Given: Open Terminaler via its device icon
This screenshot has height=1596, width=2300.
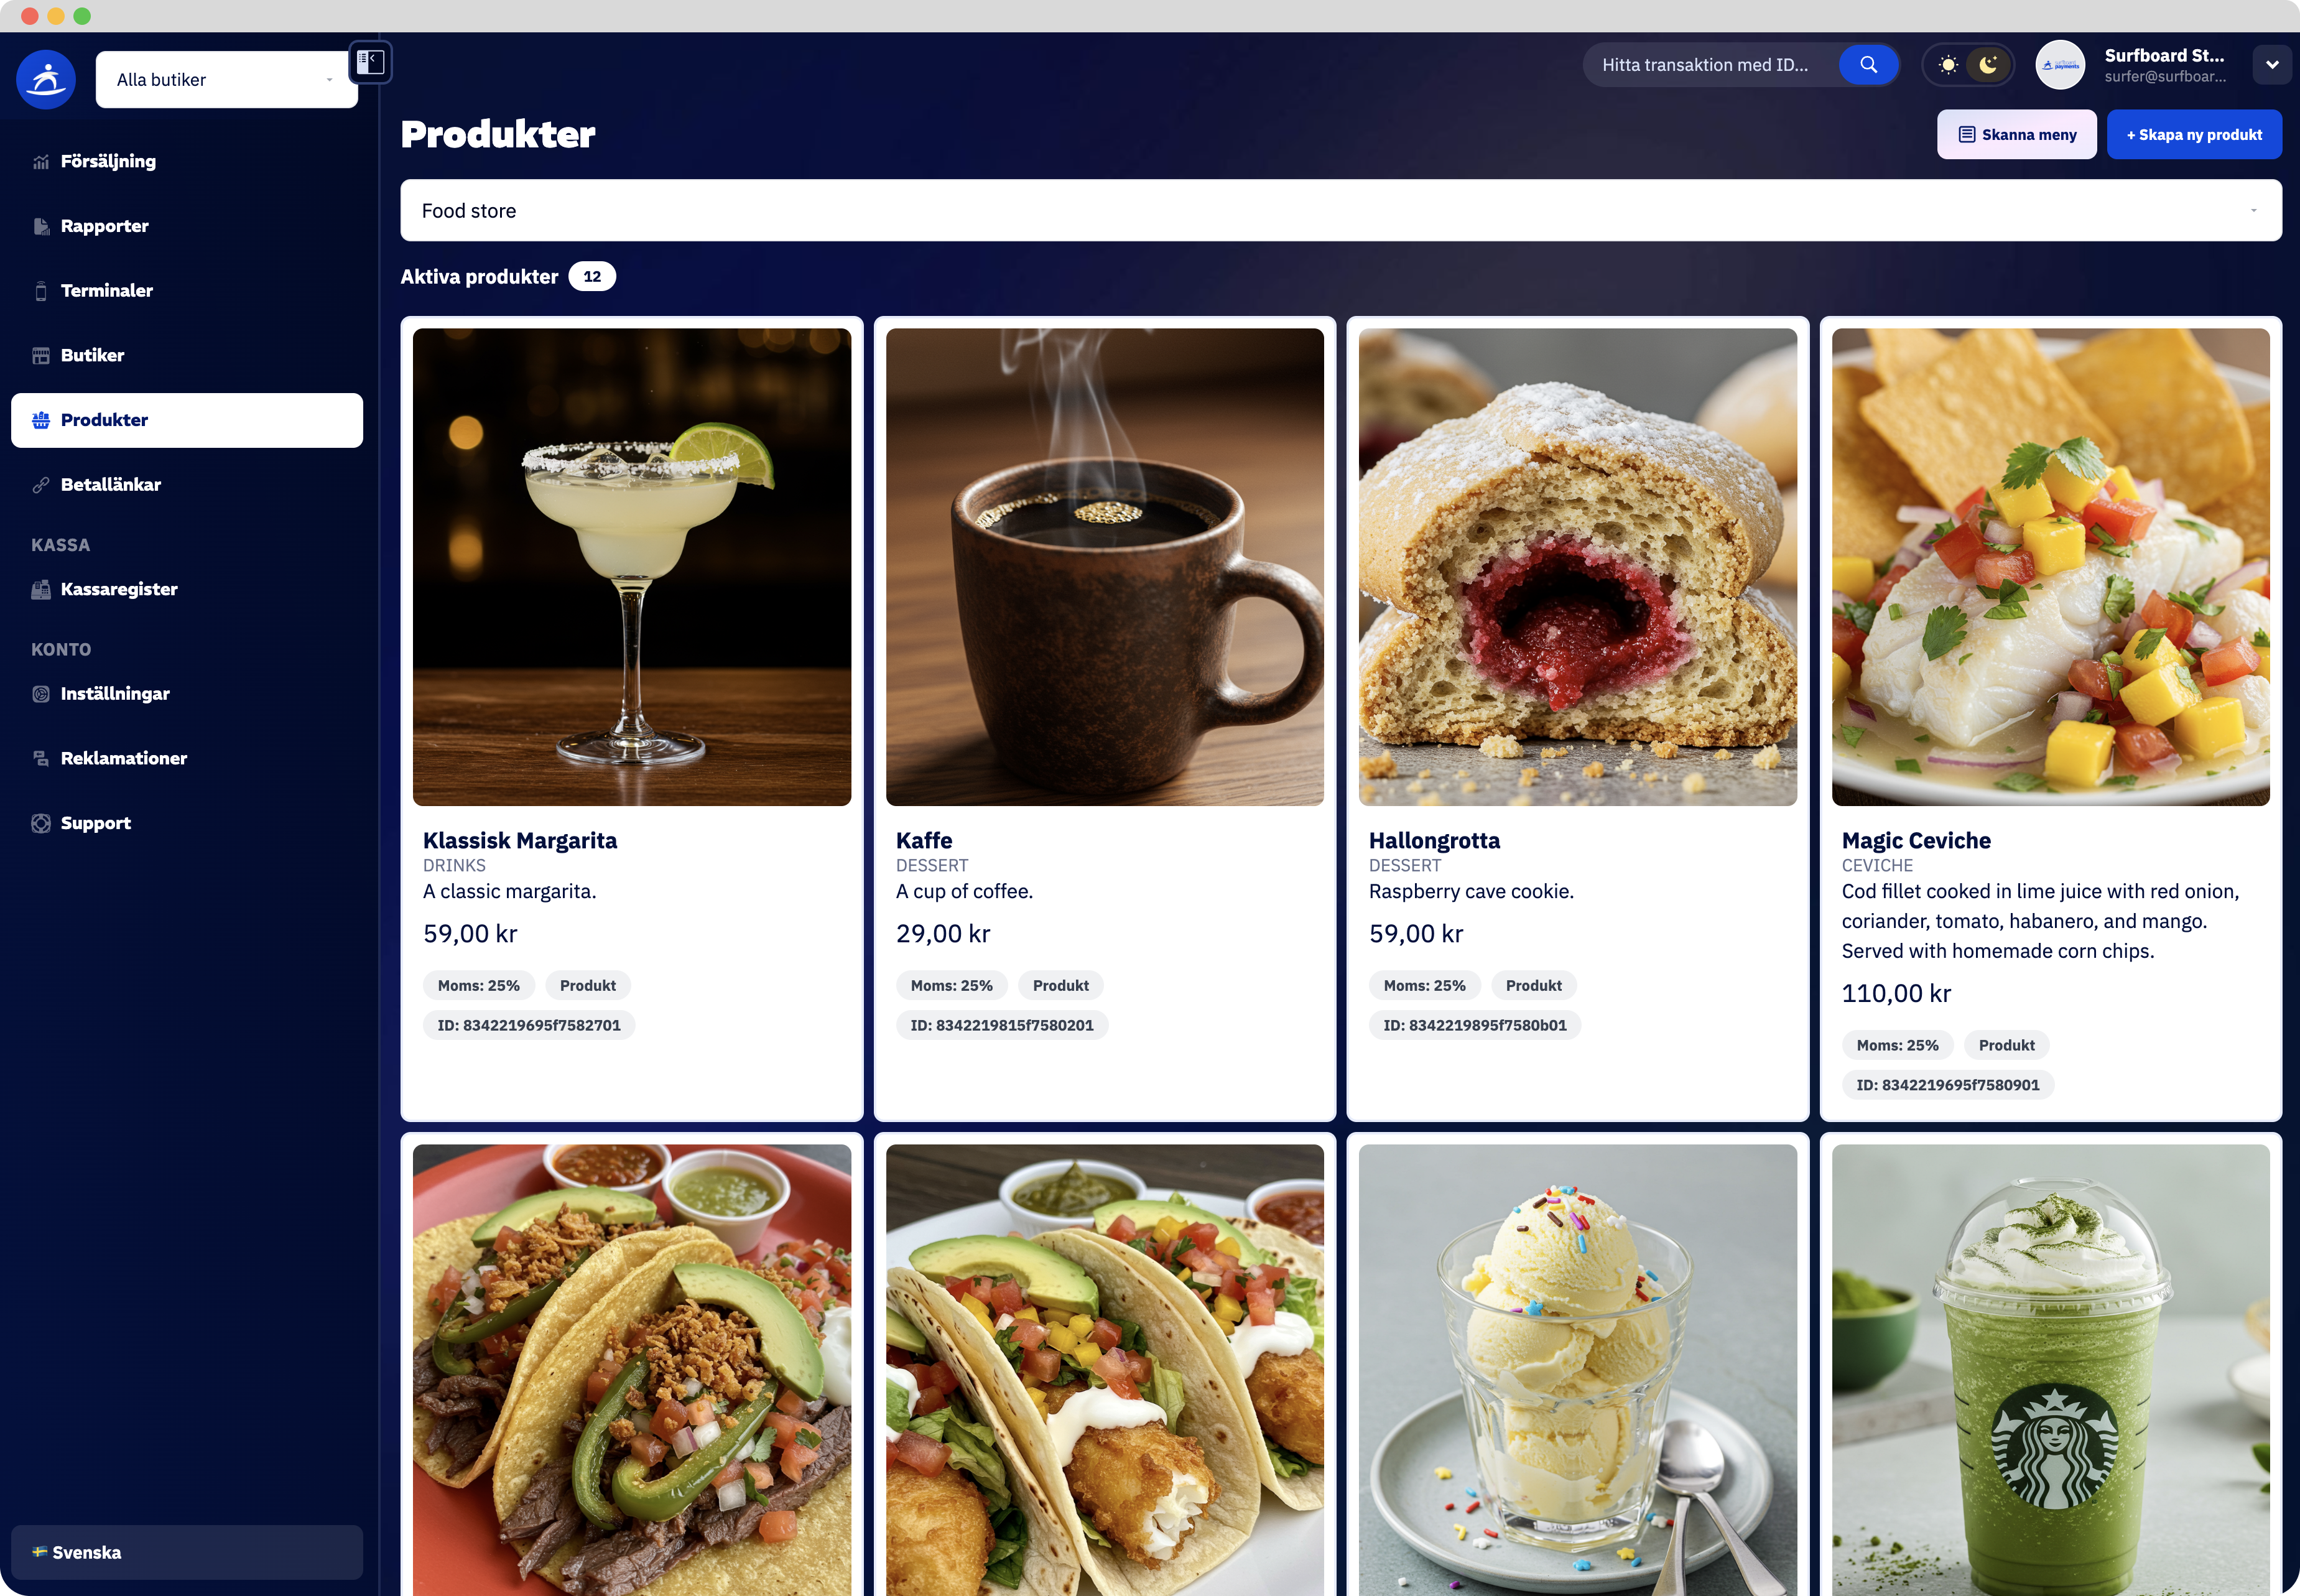Looking at the screenshot, I should click(41, 291).
